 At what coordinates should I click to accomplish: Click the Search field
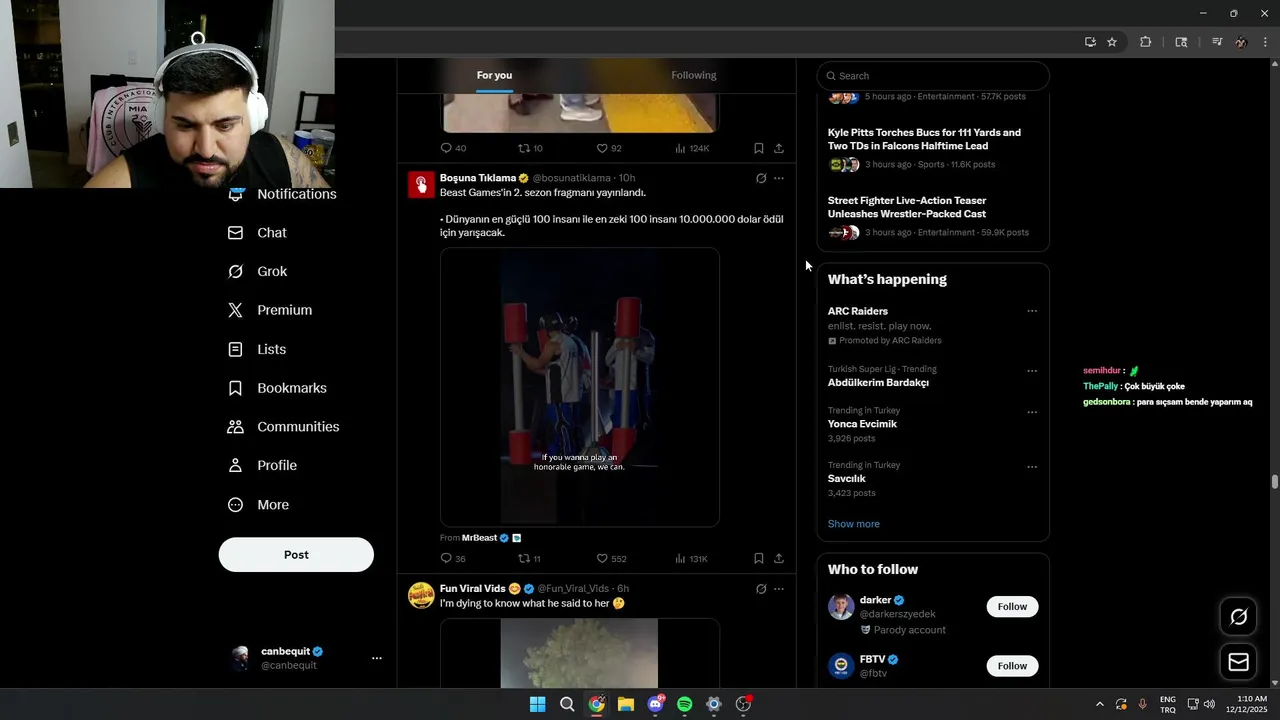click(x=933, y=76)
